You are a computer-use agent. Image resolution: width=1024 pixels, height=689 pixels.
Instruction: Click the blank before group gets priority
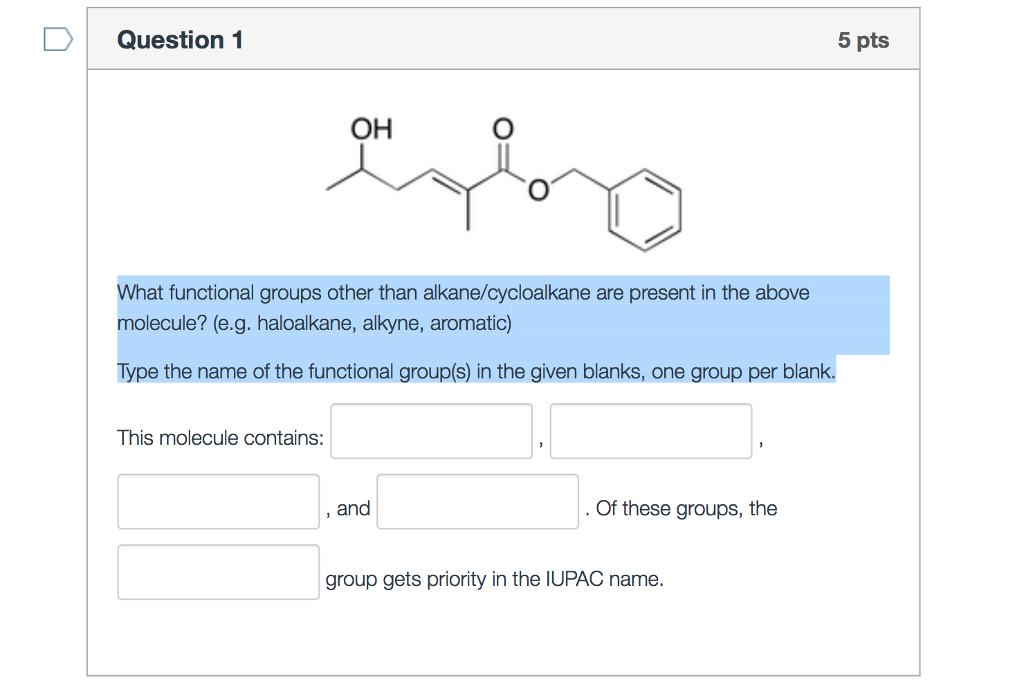[x=218, y=571]
